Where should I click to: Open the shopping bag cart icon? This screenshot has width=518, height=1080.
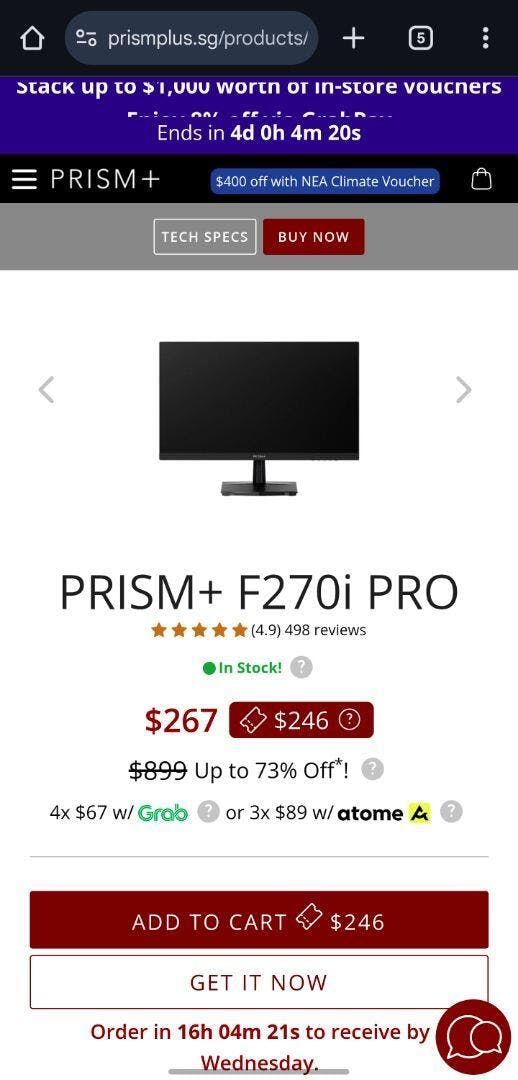tap(481, 179)
